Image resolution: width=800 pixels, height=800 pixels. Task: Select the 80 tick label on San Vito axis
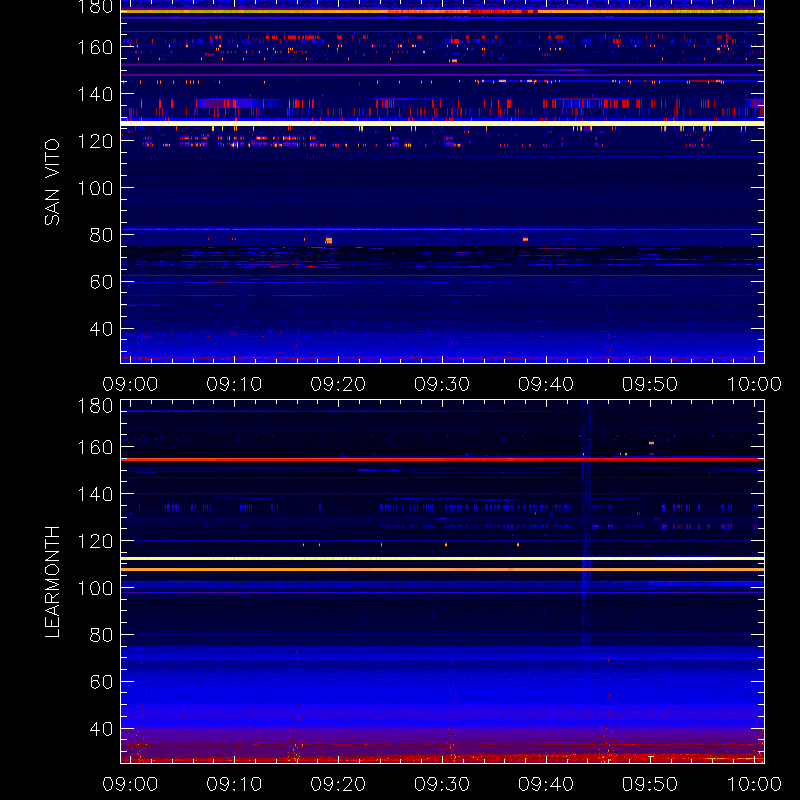coord(101,235)
